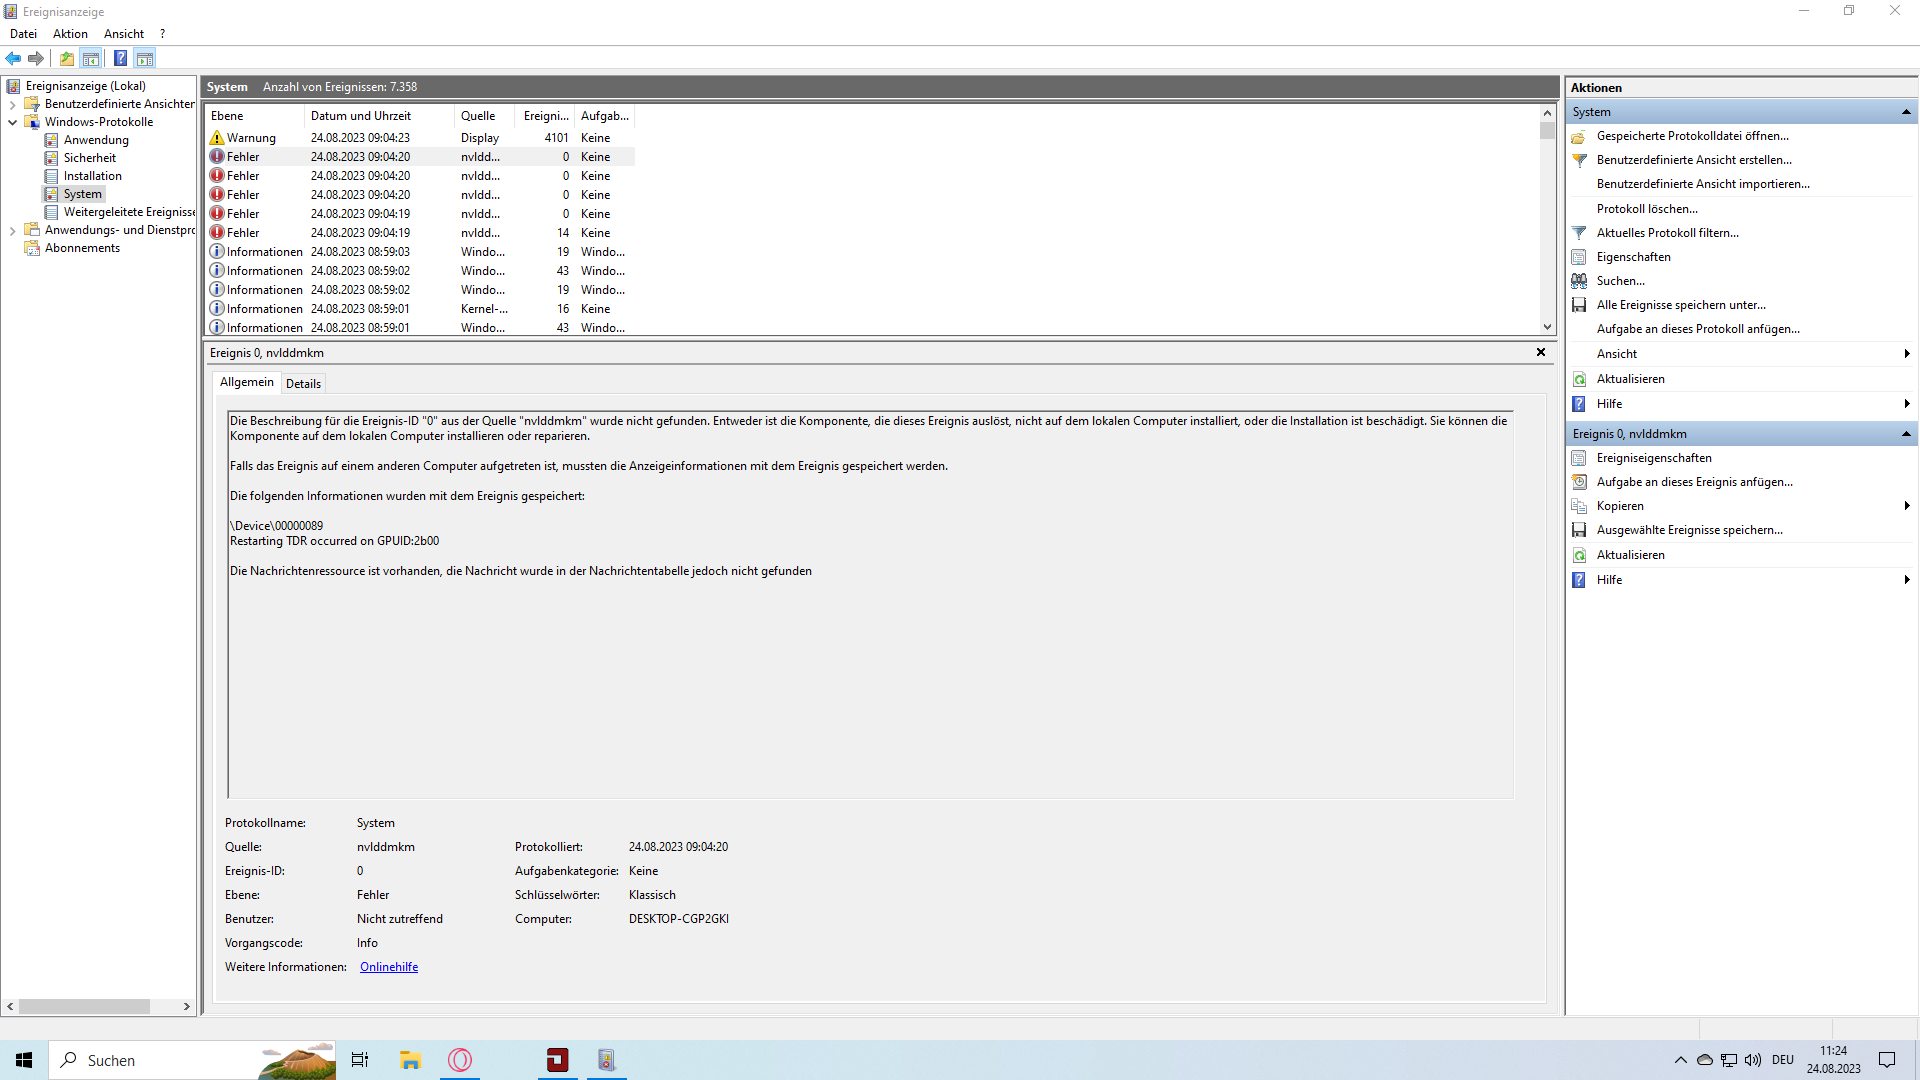Switch to the Details tab

[x=303, y=383]
